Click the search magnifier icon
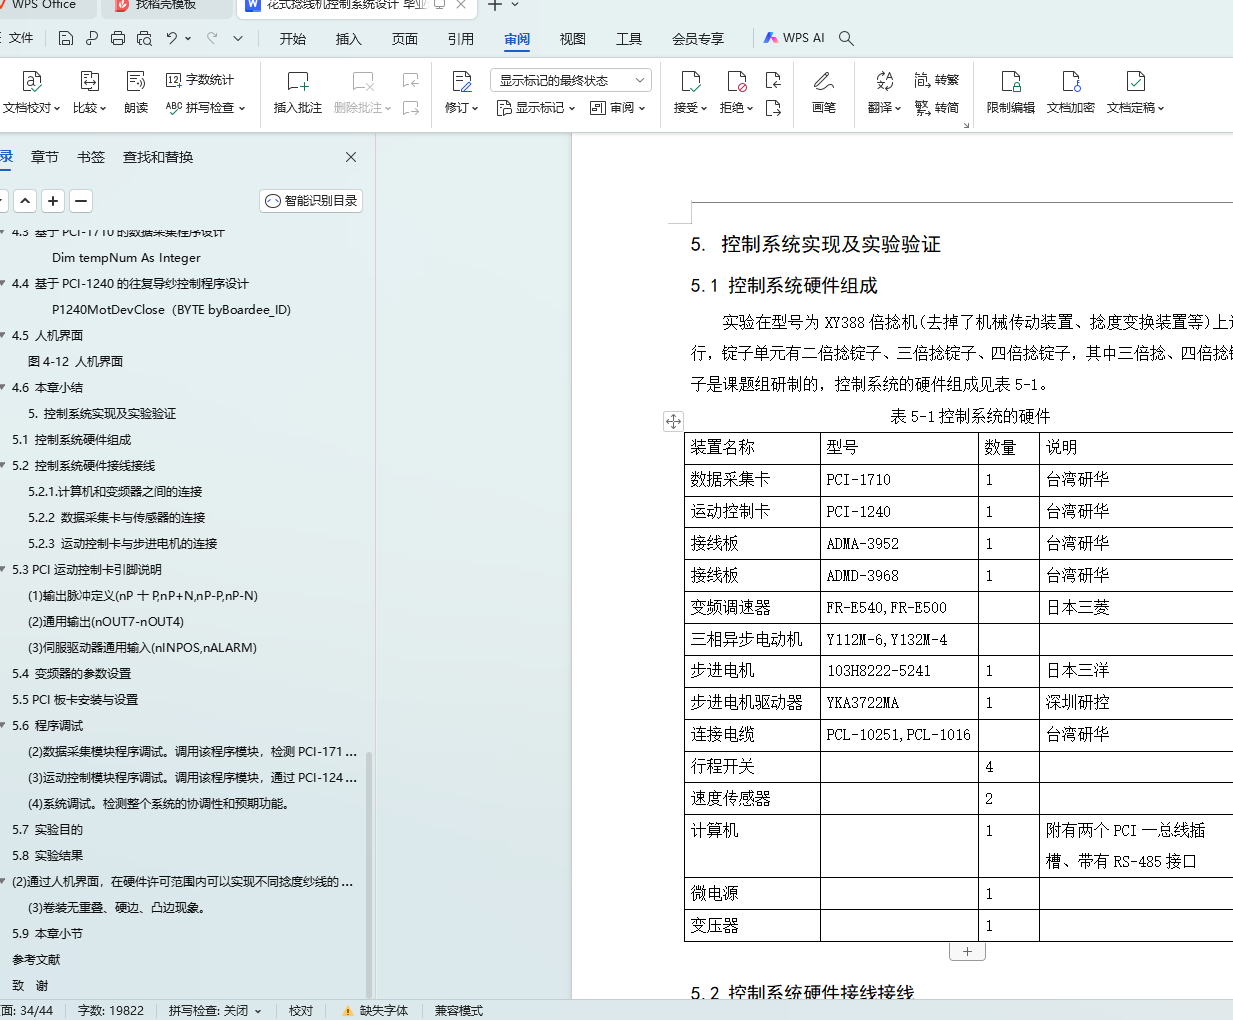This screenshot has width=1233, height=1020. point(846,38)
